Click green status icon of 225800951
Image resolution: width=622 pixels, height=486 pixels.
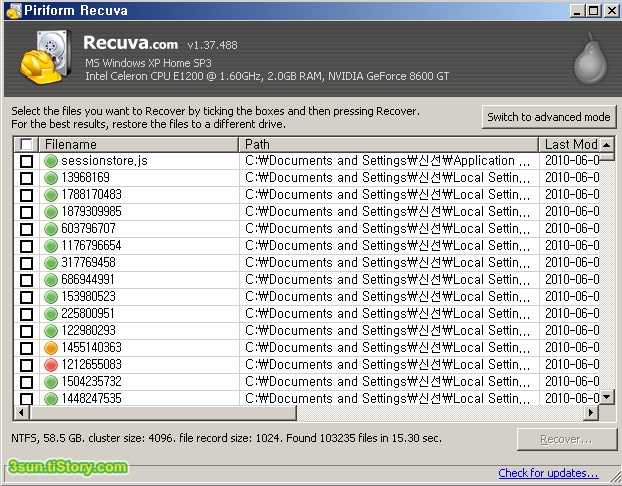[51, 314]
